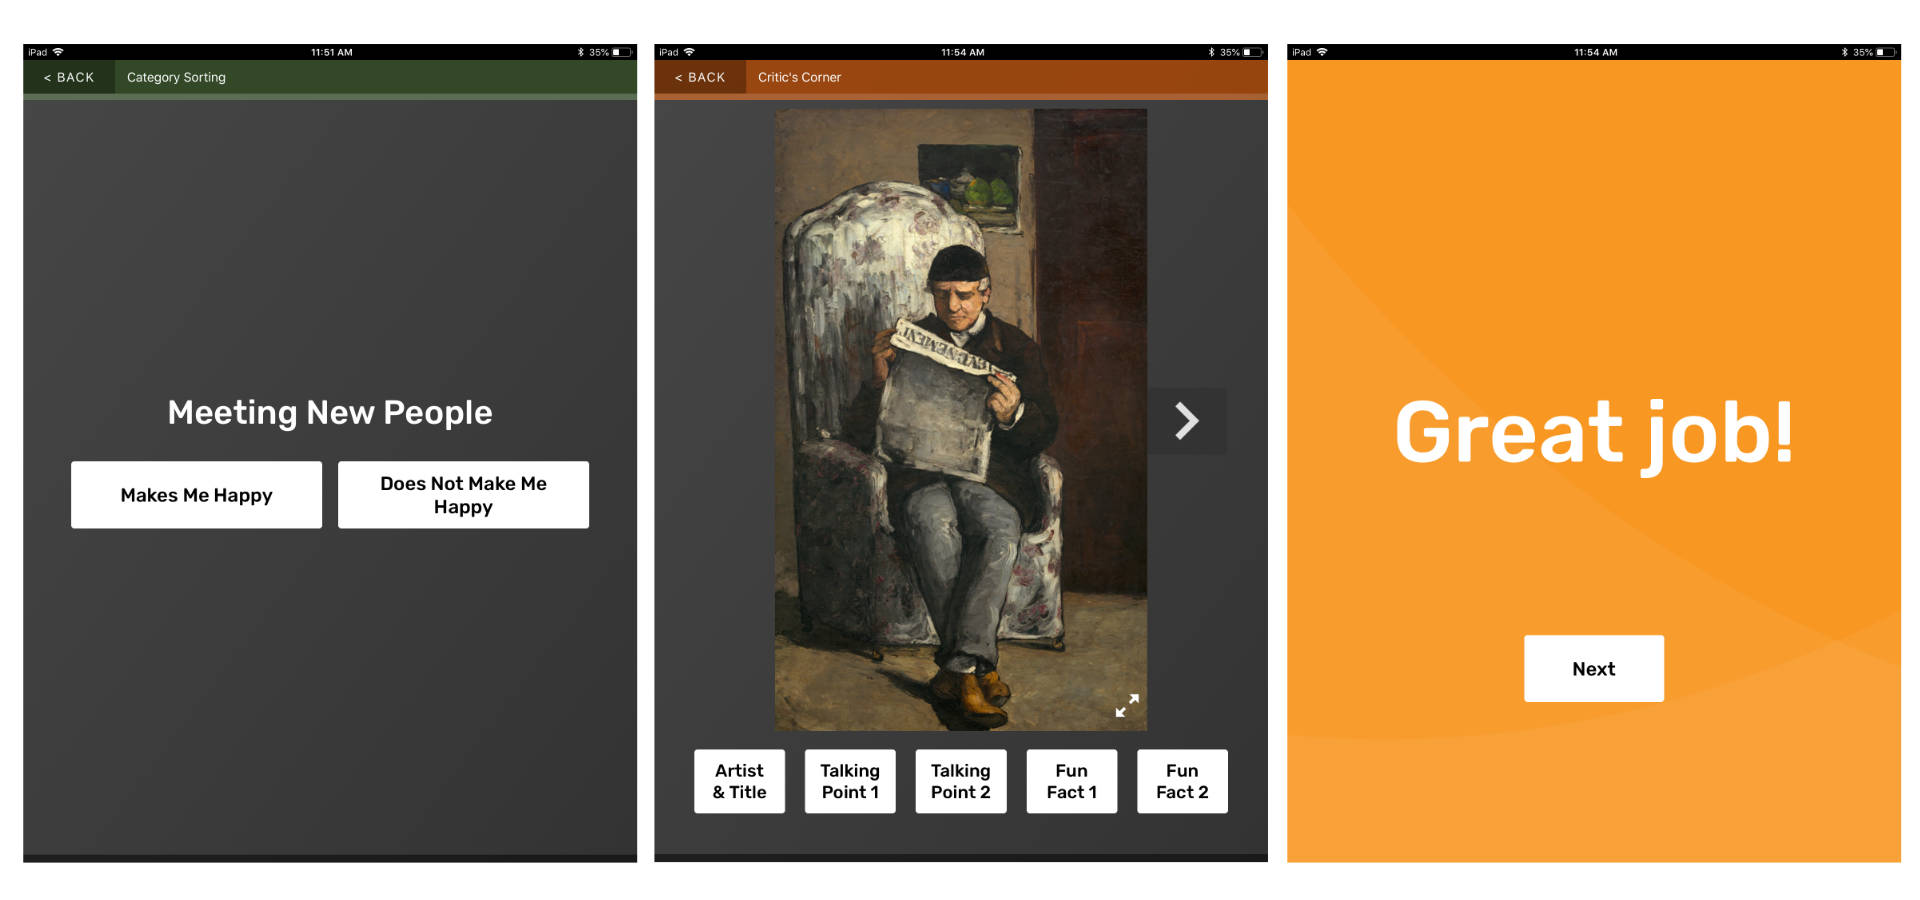Tap 11:51 AM clock in status bar
Viewport: 1920px width, 900px height.
(331, 52)
